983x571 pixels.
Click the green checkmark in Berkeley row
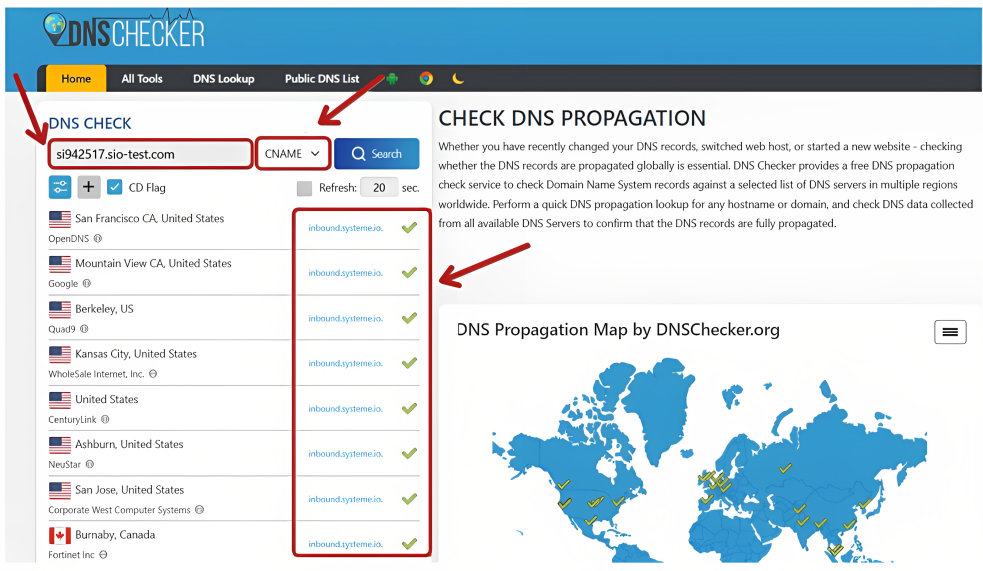409,318
